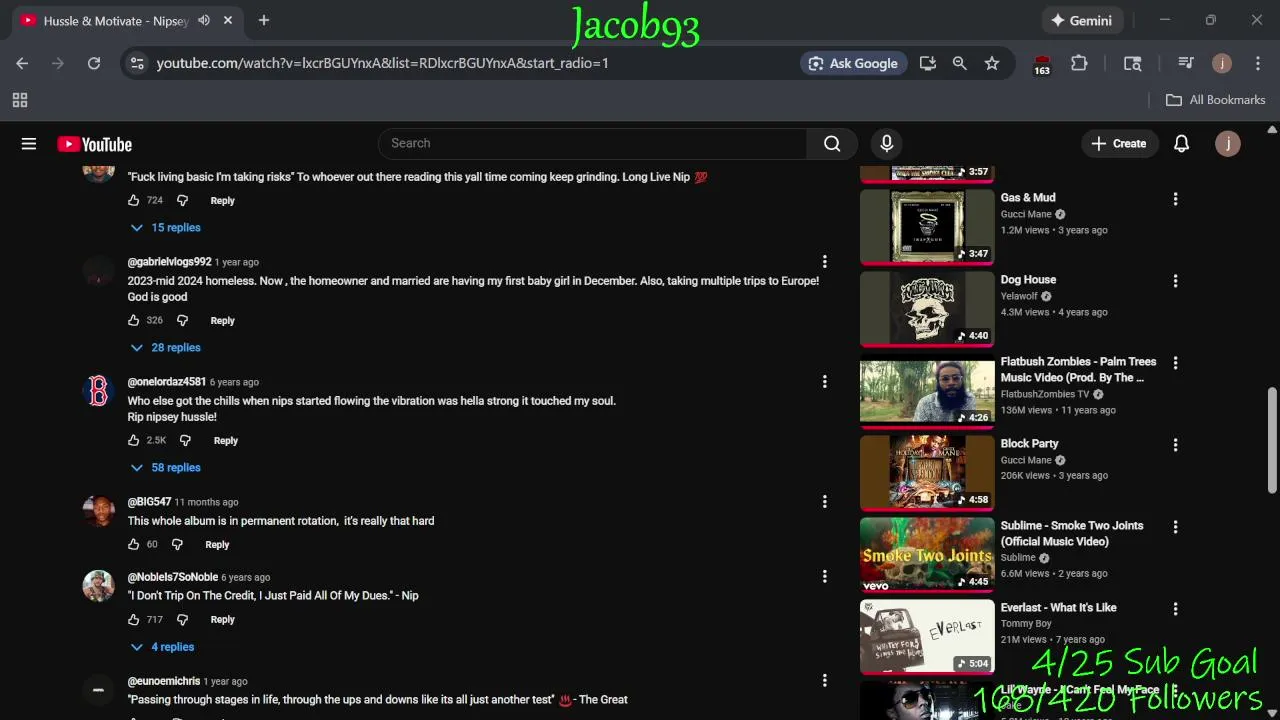The height and width of the screenshot is (720, 1280).
Task: Reload the page in browser
Action: coord(94,63)
